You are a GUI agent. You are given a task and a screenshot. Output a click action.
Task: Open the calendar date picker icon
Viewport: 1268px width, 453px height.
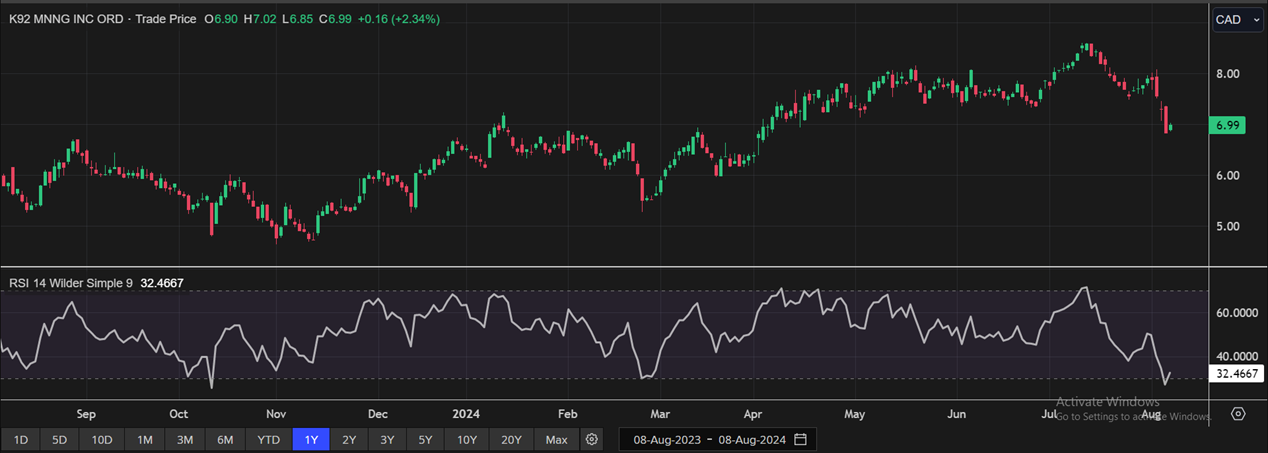point(800,439)
